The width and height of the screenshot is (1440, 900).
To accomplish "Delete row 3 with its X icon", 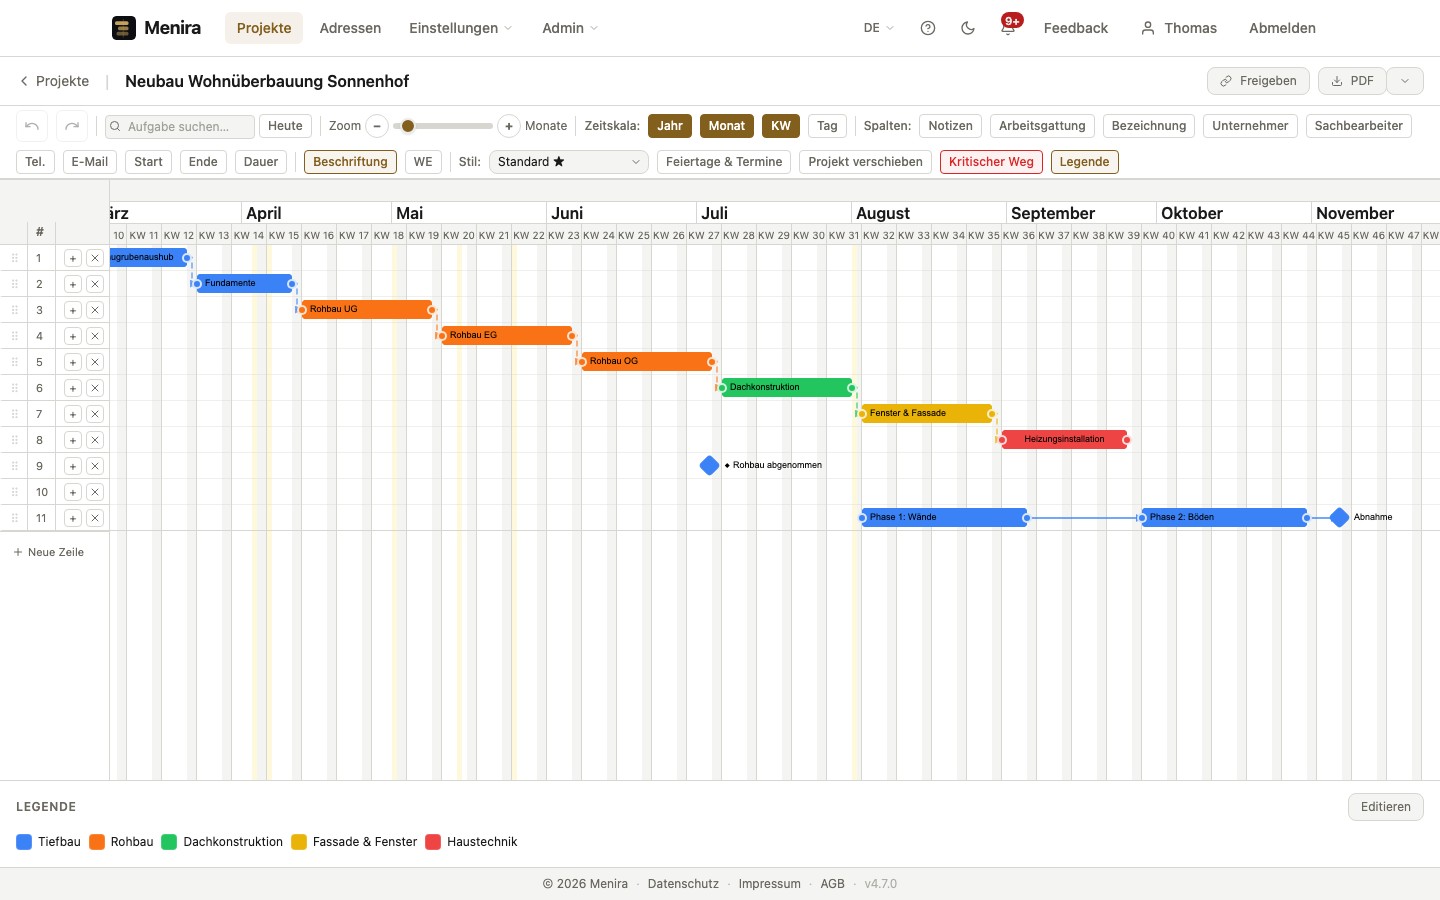I will (95, 310).
